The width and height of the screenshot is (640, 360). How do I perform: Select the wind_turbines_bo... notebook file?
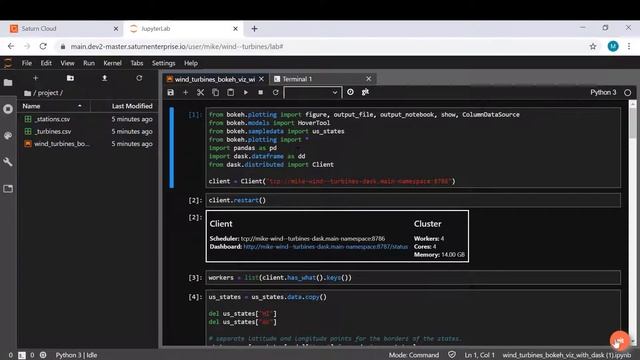point(88,144)
